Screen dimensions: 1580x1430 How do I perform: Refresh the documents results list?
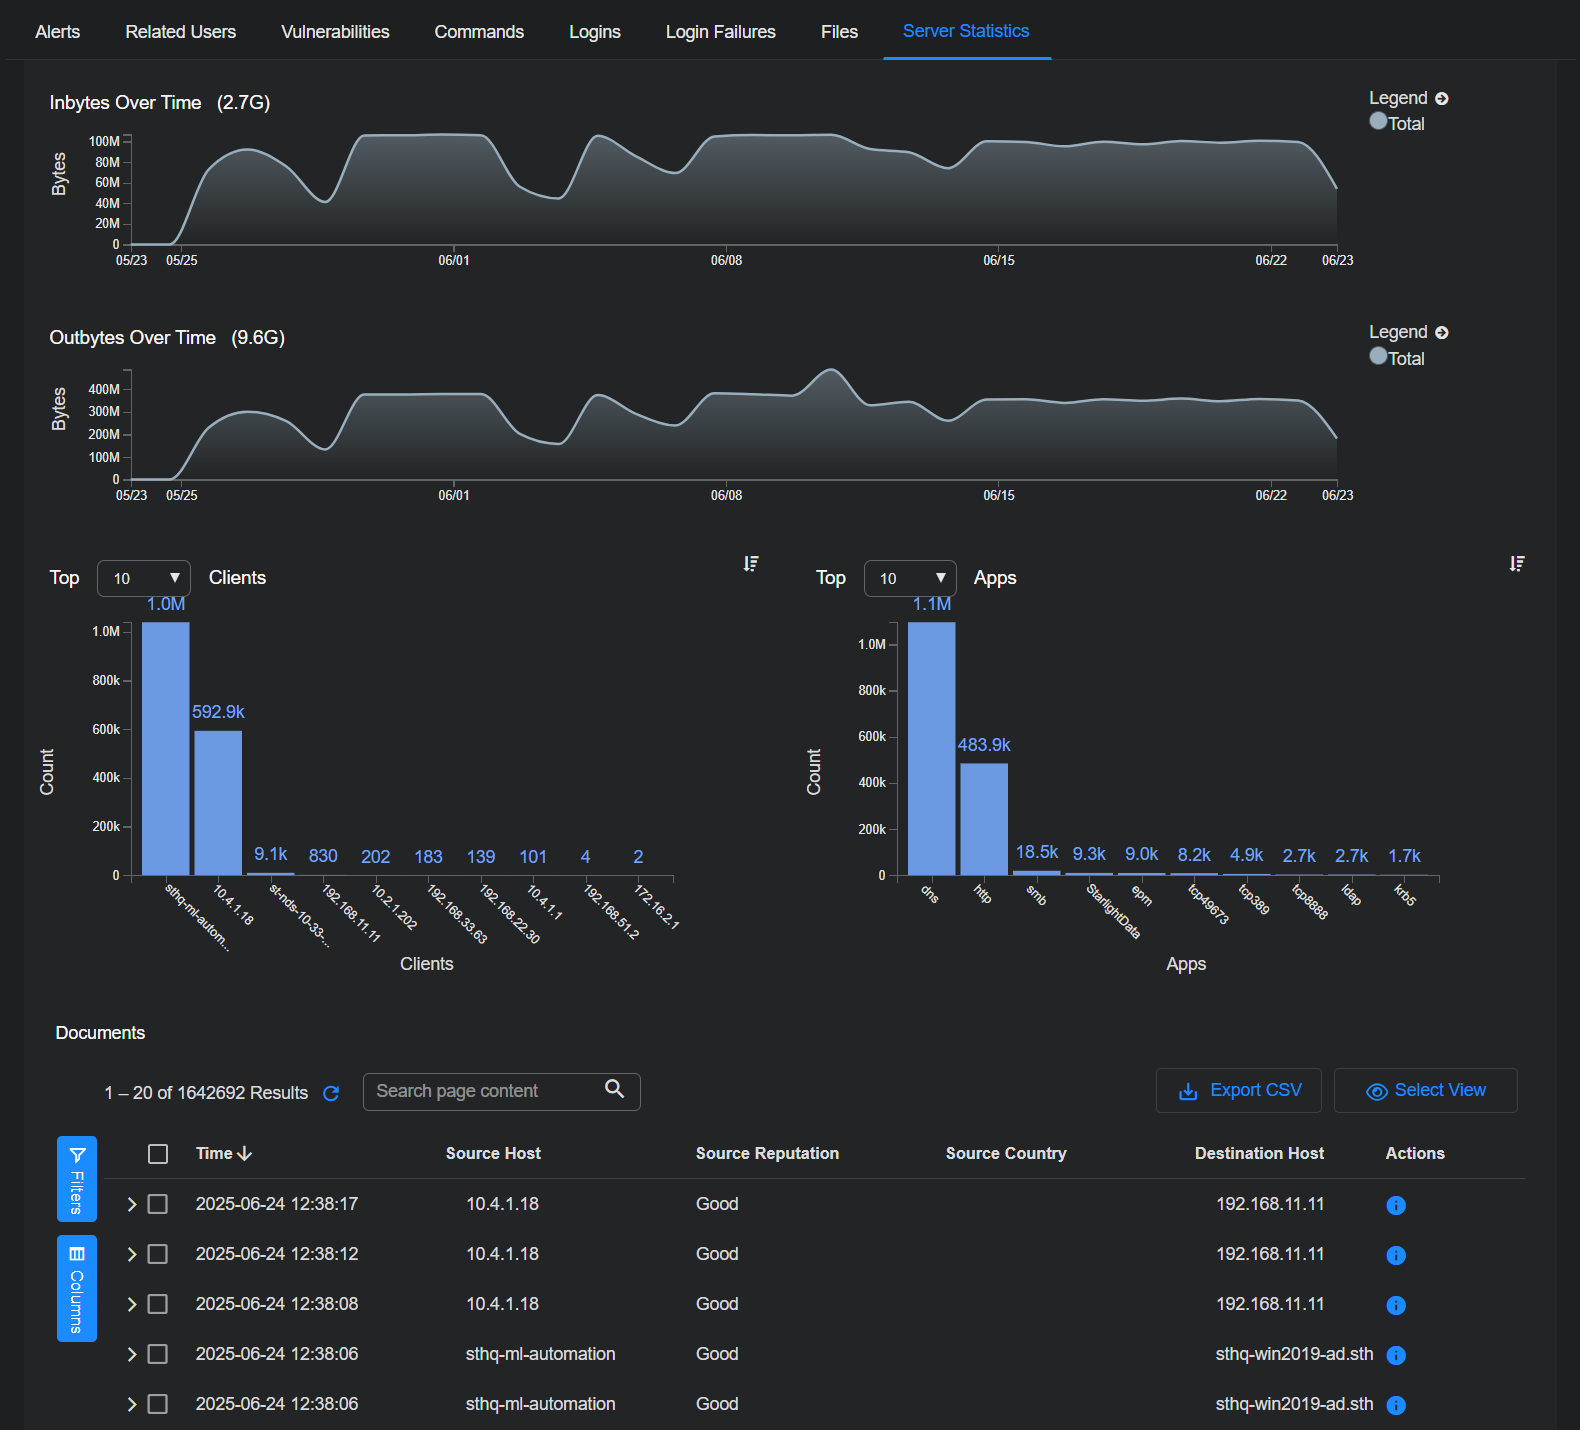click(331, 1093)
